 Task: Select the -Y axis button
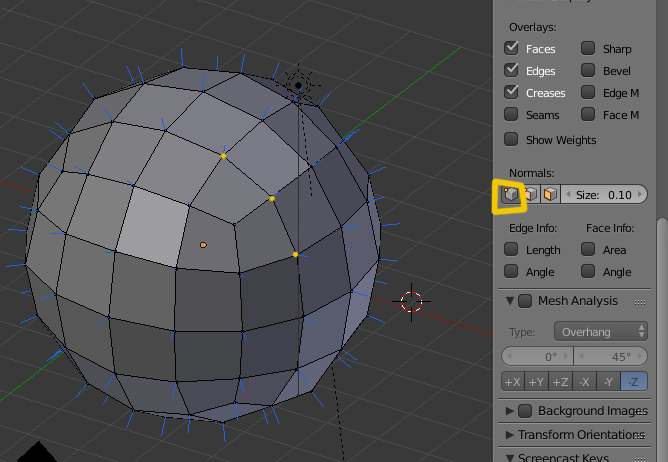[608, 381]
